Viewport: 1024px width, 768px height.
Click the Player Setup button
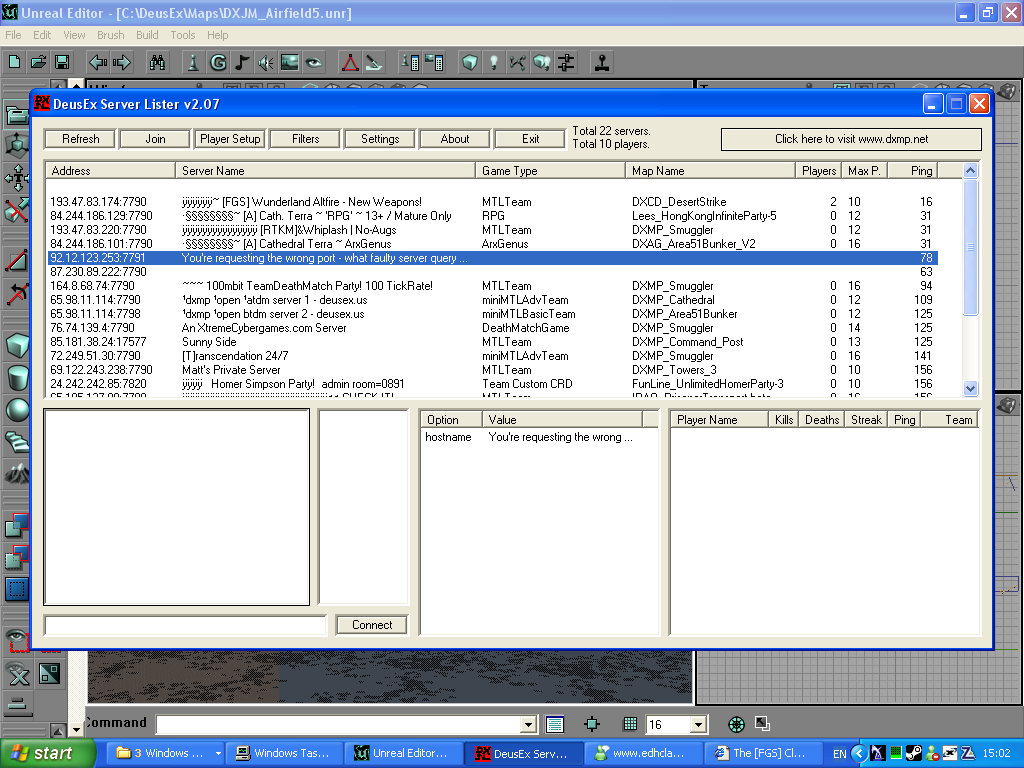pos(230,138)
